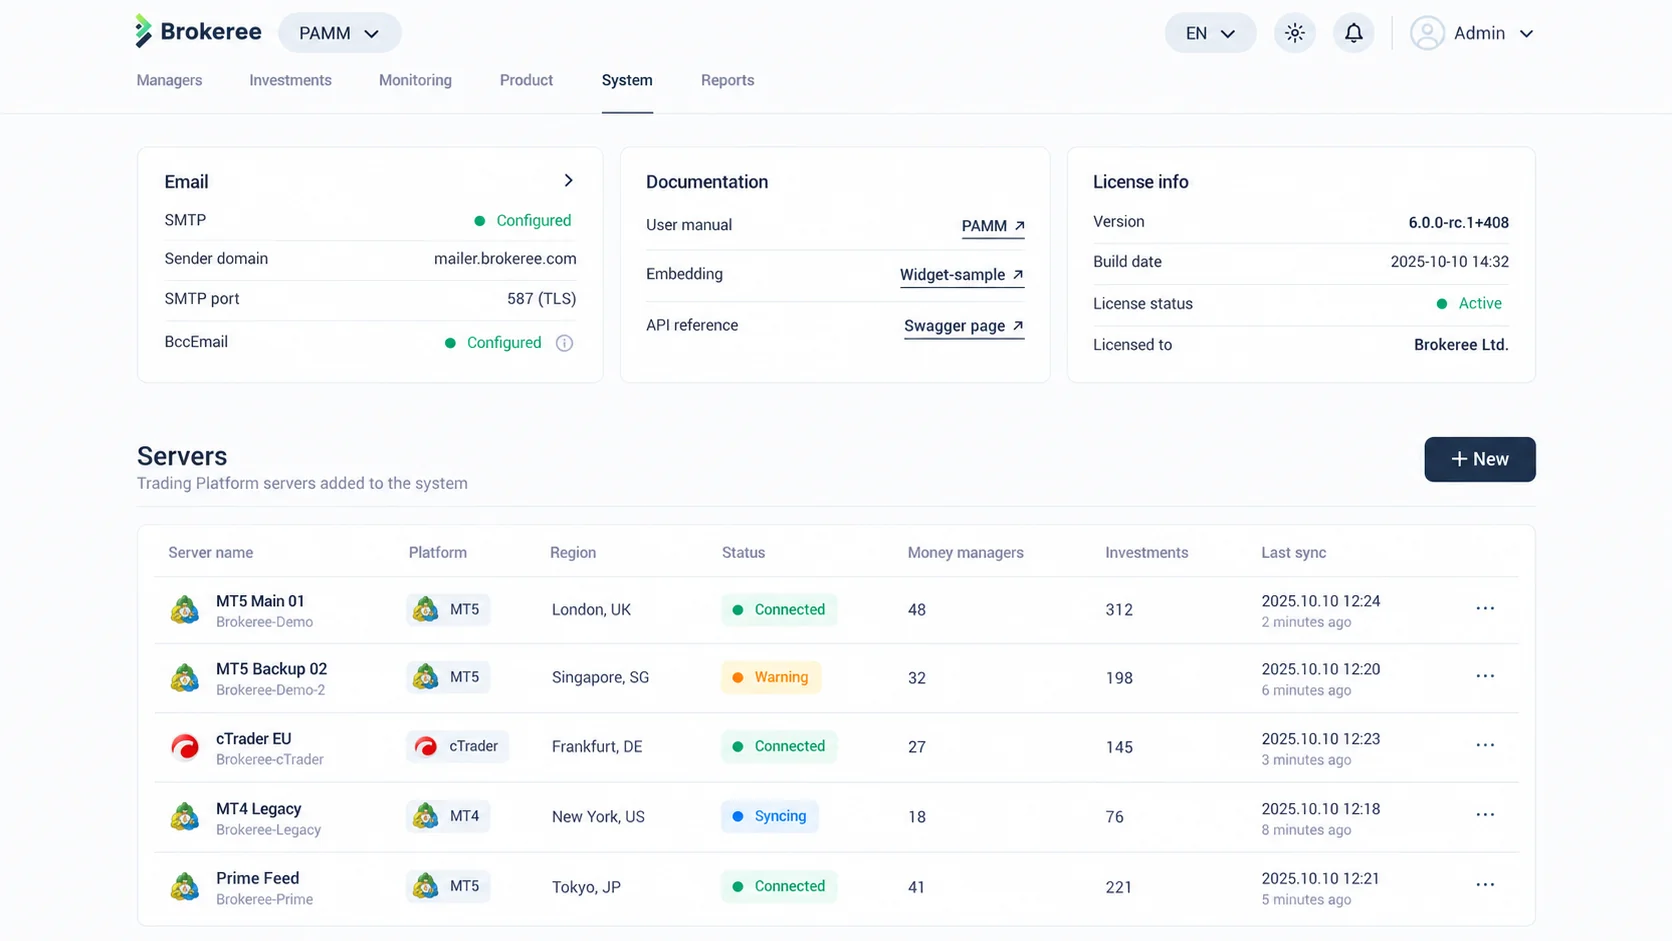Screen dimensions: 1672x941
Task: Go to the Reports tab
Action: [727, 80]
